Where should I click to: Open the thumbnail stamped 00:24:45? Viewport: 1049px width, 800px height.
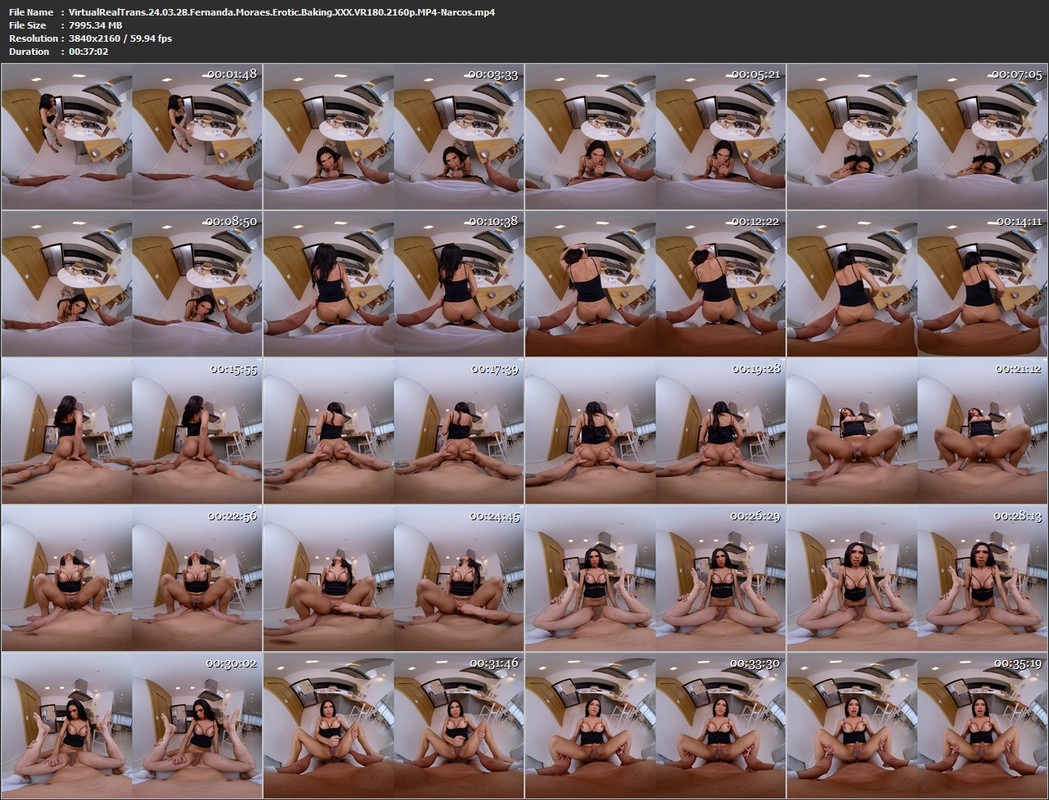pos(393,578)
